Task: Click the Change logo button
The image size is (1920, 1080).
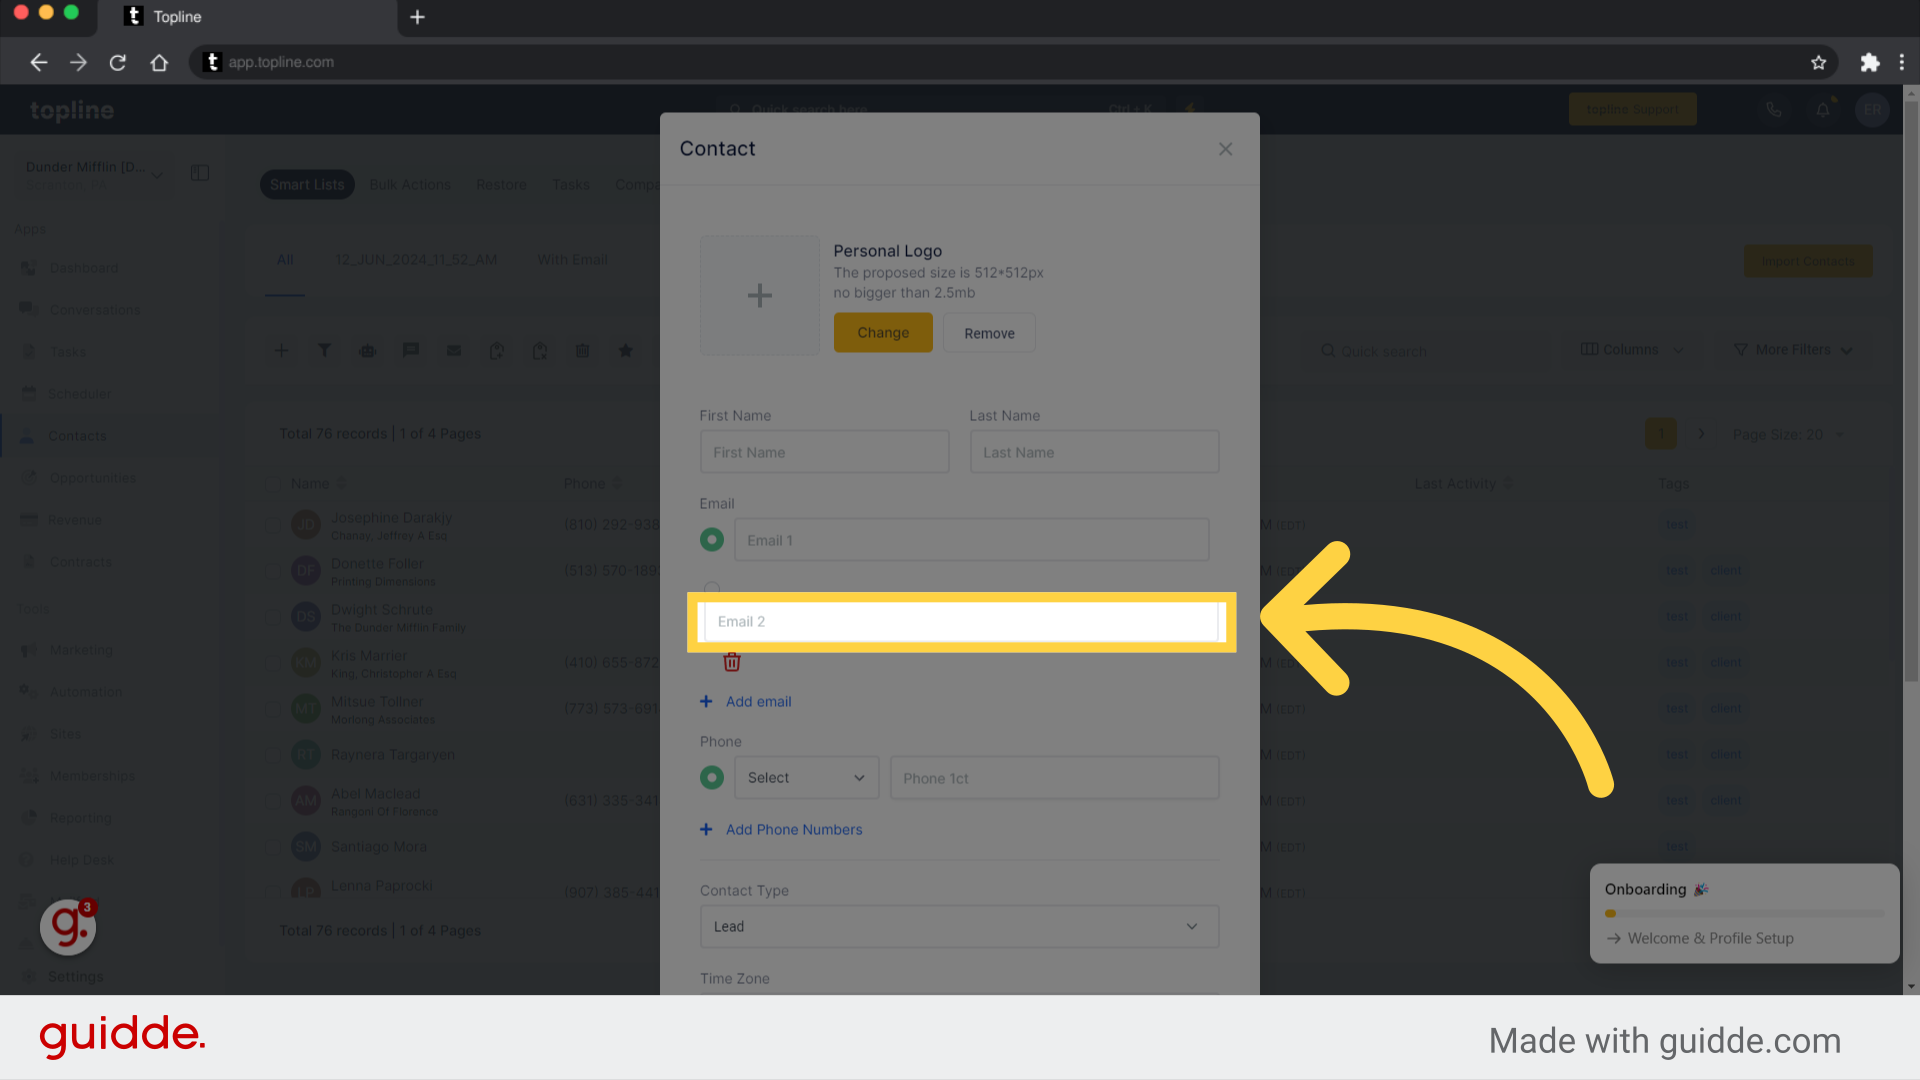Action: coord(882,333)
